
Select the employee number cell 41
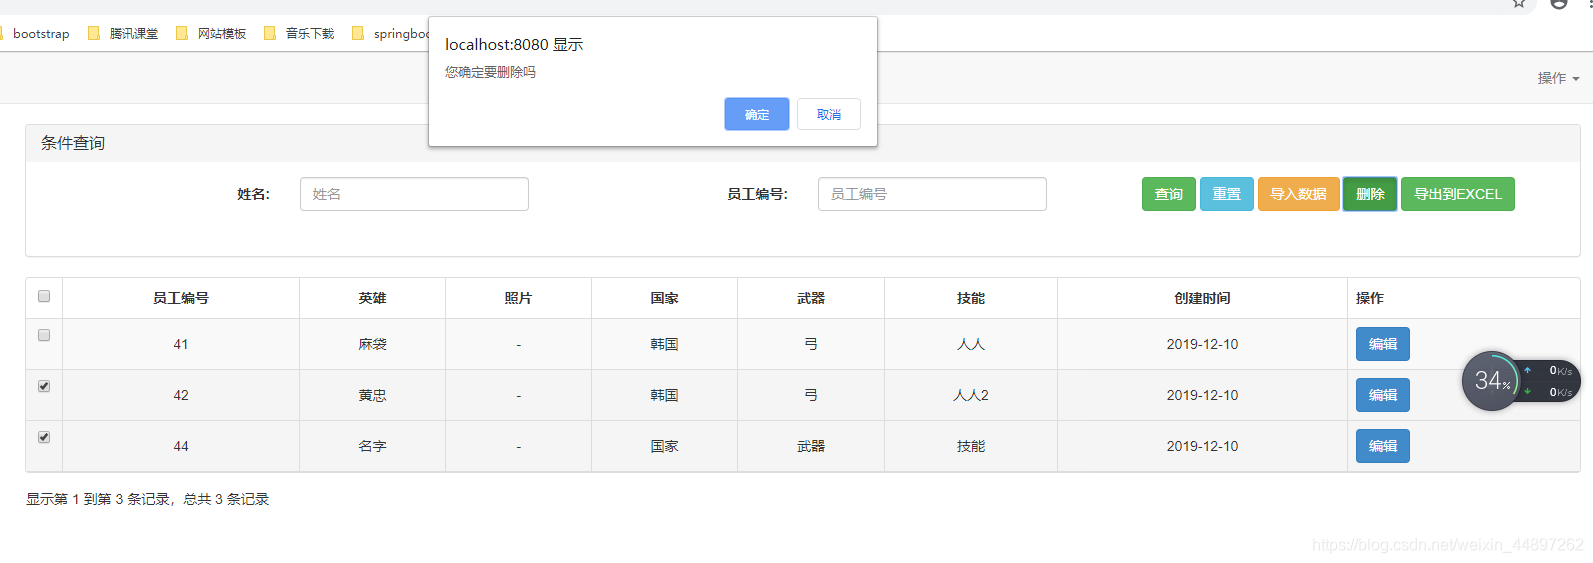[x=181, y=344]
